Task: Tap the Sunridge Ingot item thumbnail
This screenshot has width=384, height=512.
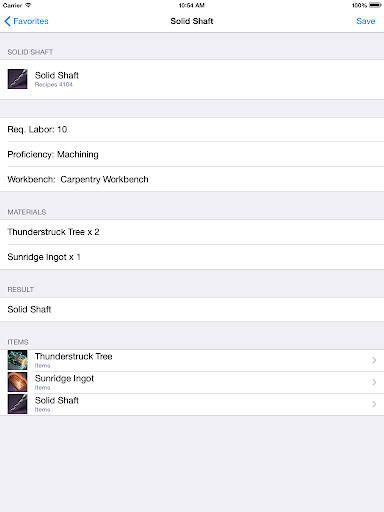Action: click(x=17, y=382)
